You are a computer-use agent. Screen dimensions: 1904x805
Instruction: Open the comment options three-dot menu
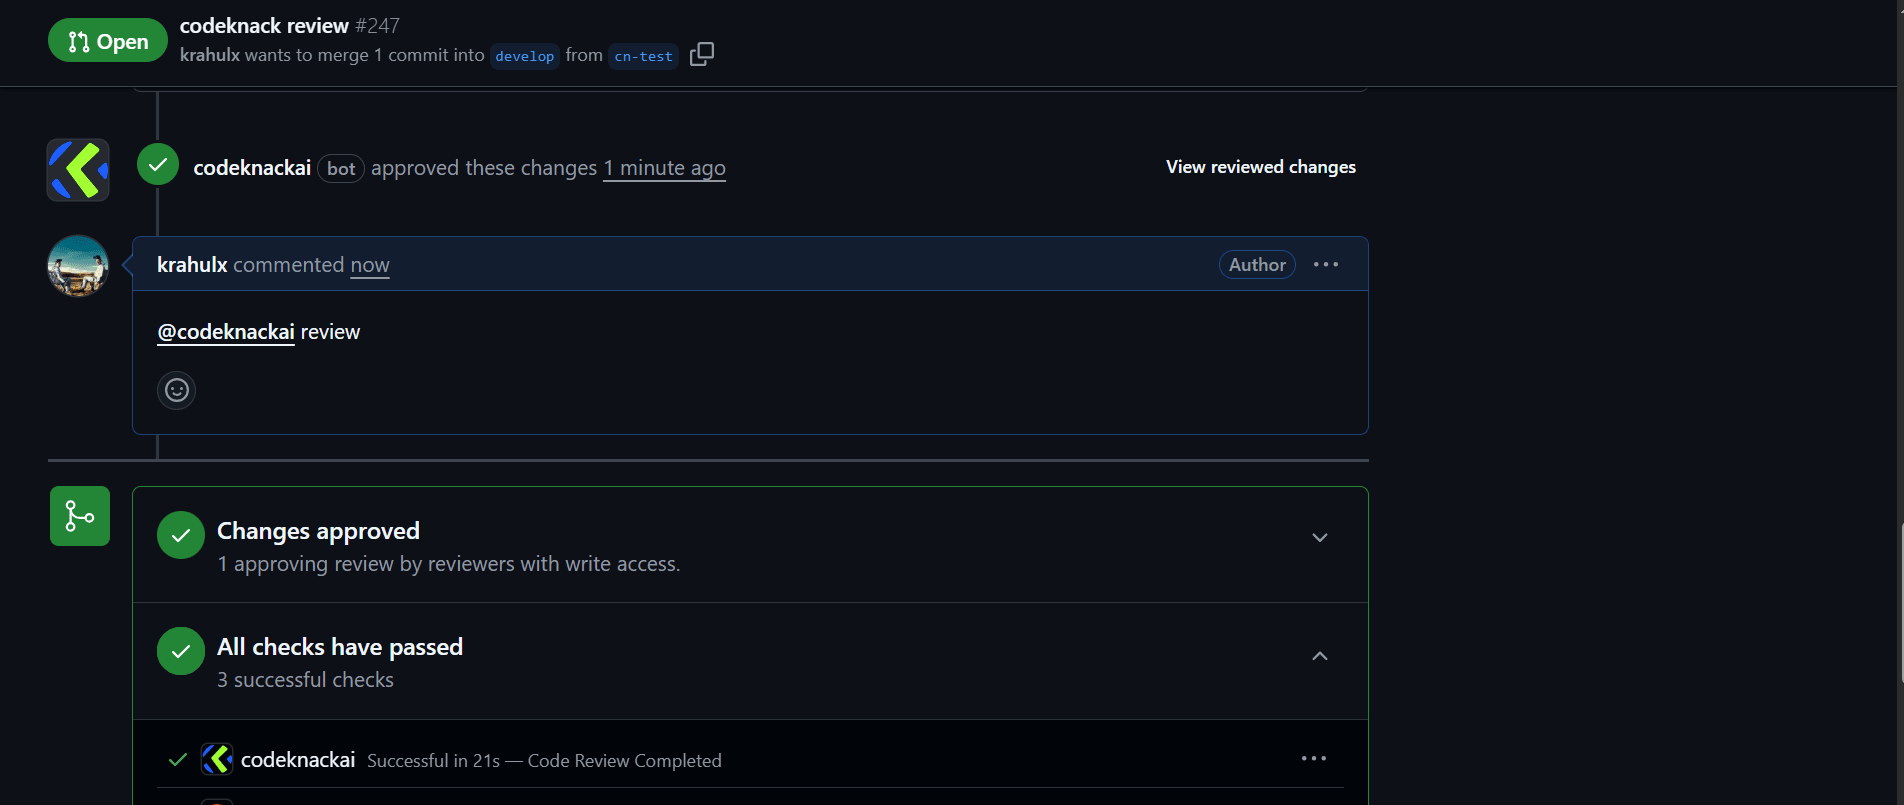coord(1326,264)
